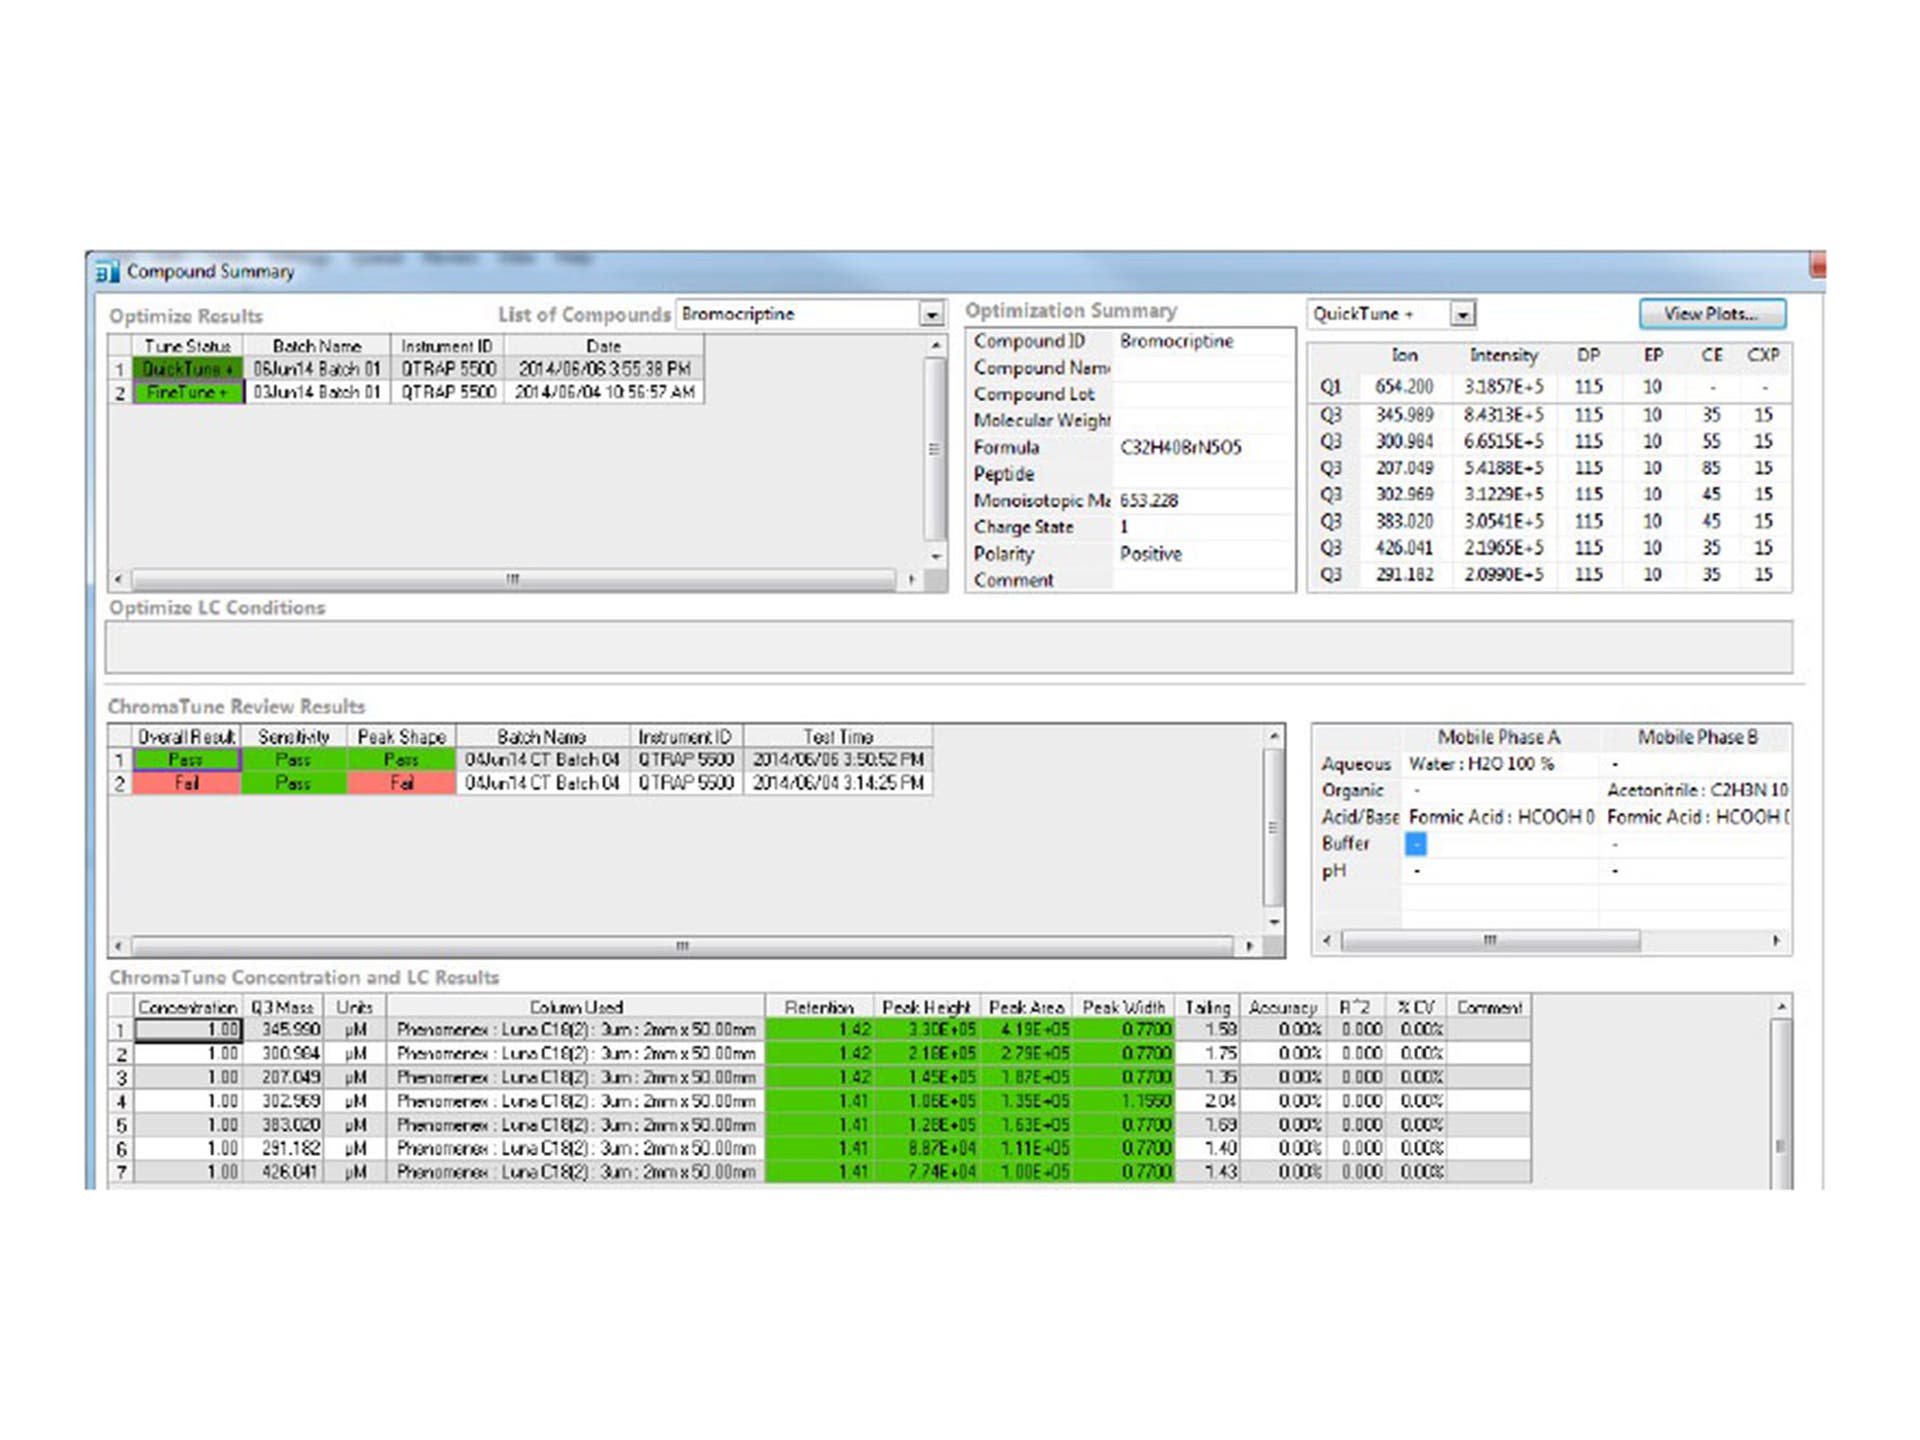Viewport: 1920px width, 1440px height.
Task: Click the Concentration cell in row 1
Action: 187,1030
